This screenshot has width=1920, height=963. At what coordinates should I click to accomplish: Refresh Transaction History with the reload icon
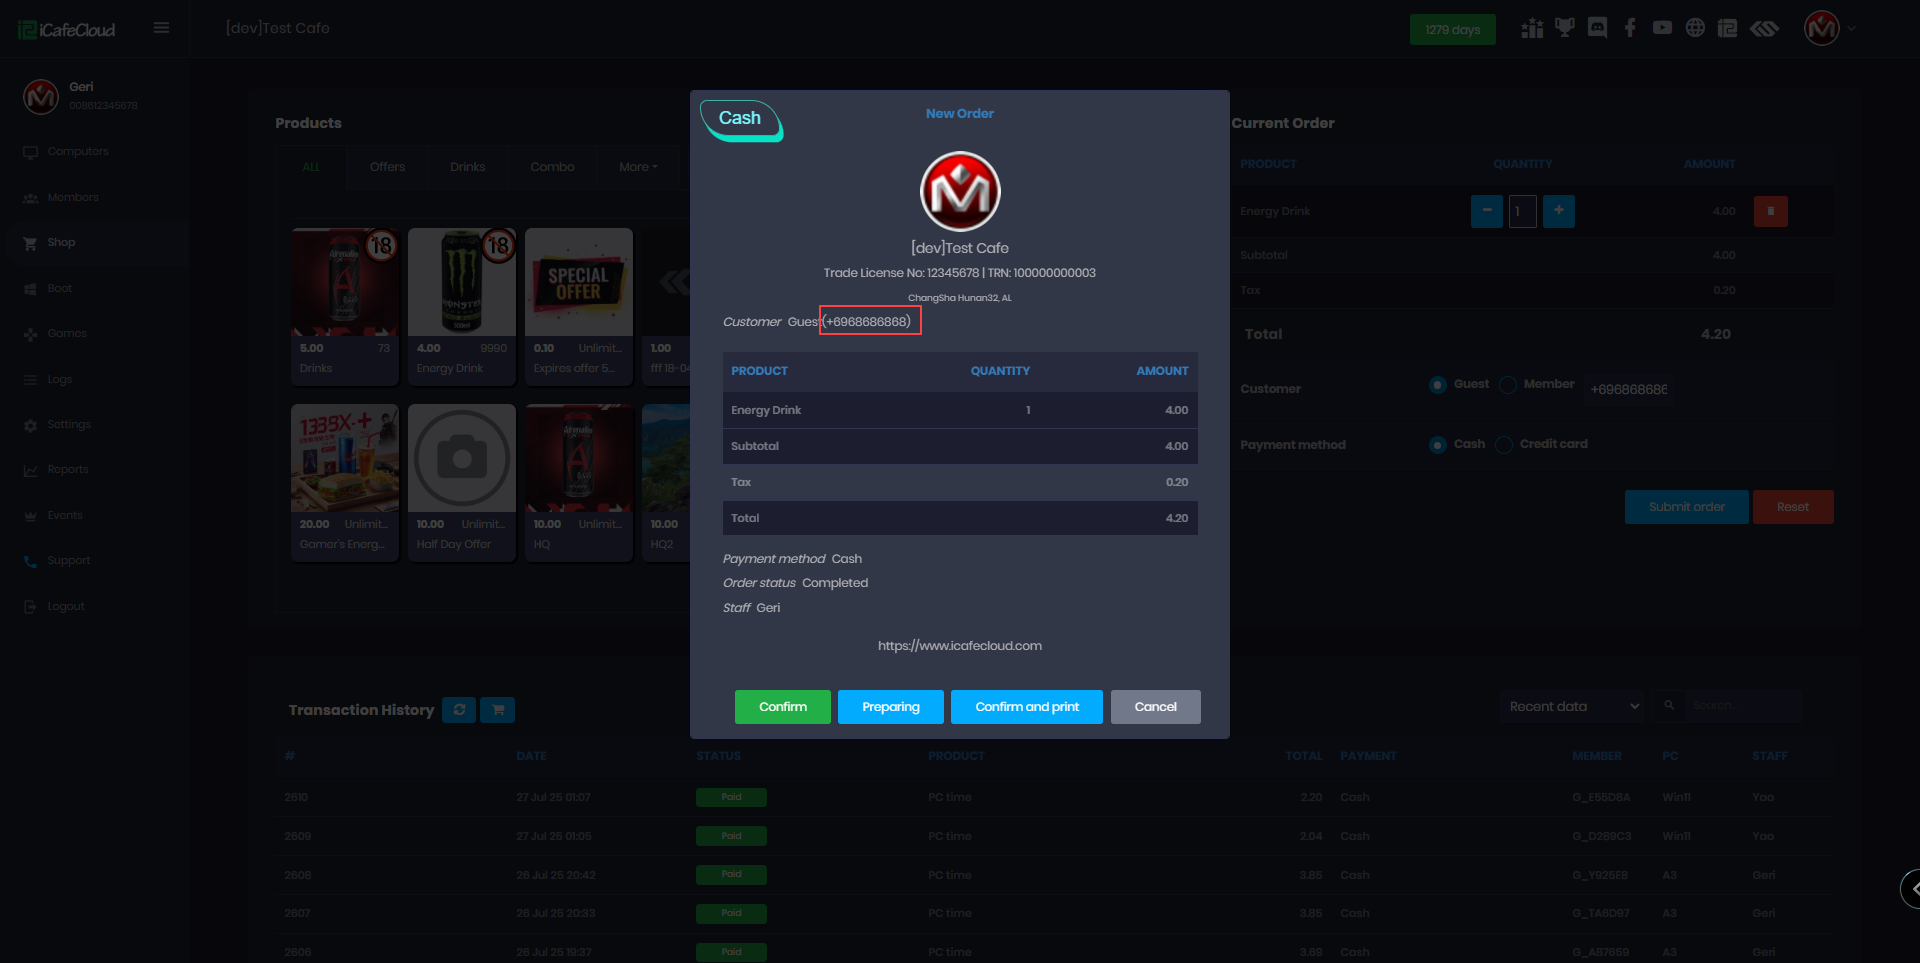click(x=459, y=710)
